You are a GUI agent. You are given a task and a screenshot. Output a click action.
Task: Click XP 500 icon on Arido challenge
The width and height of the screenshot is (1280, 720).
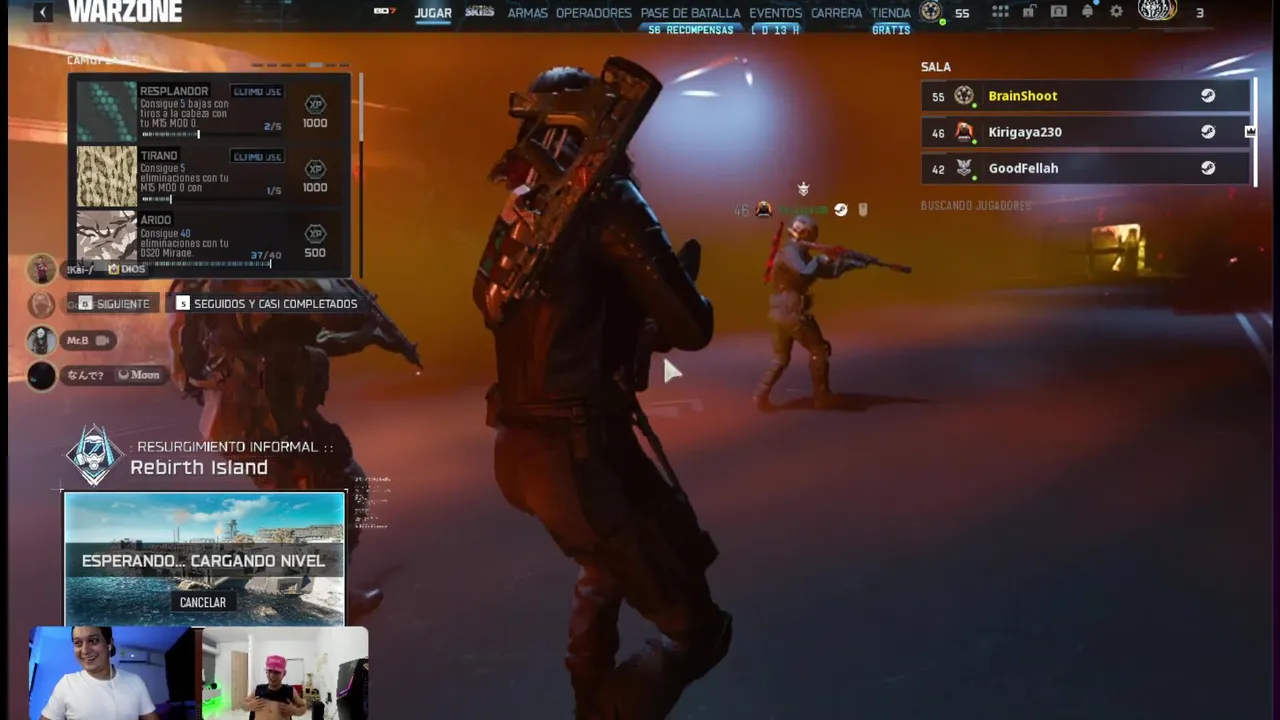point(315,234)
